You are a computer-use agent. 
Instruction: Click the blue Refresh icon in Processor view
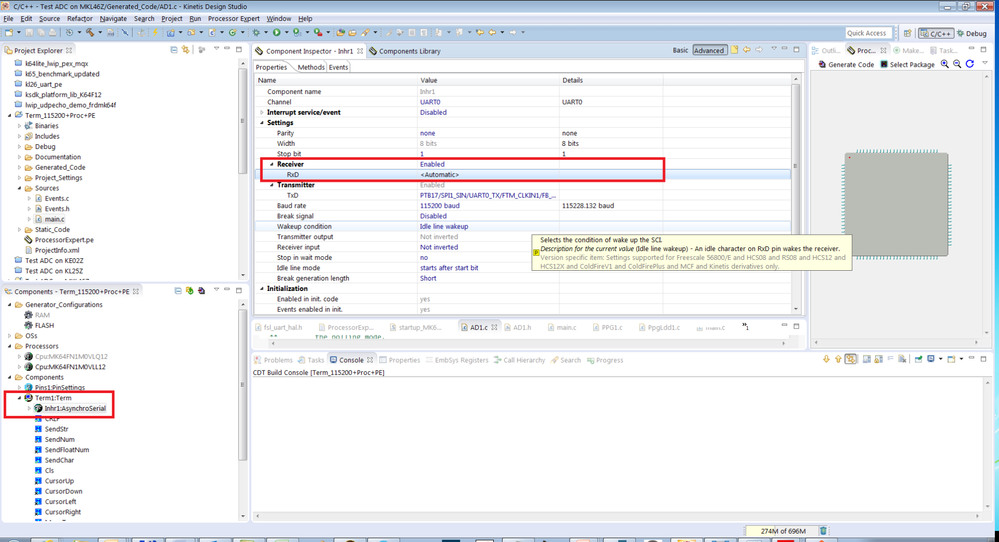[x=970, y=64]
